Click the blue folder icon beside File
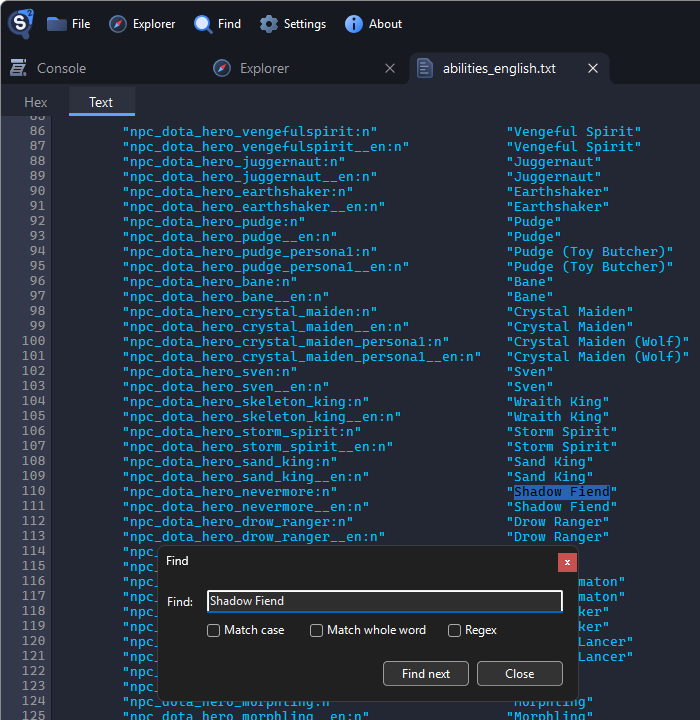Image resolution: width=700 pixels, height=720 pixels. pos(57,24)
